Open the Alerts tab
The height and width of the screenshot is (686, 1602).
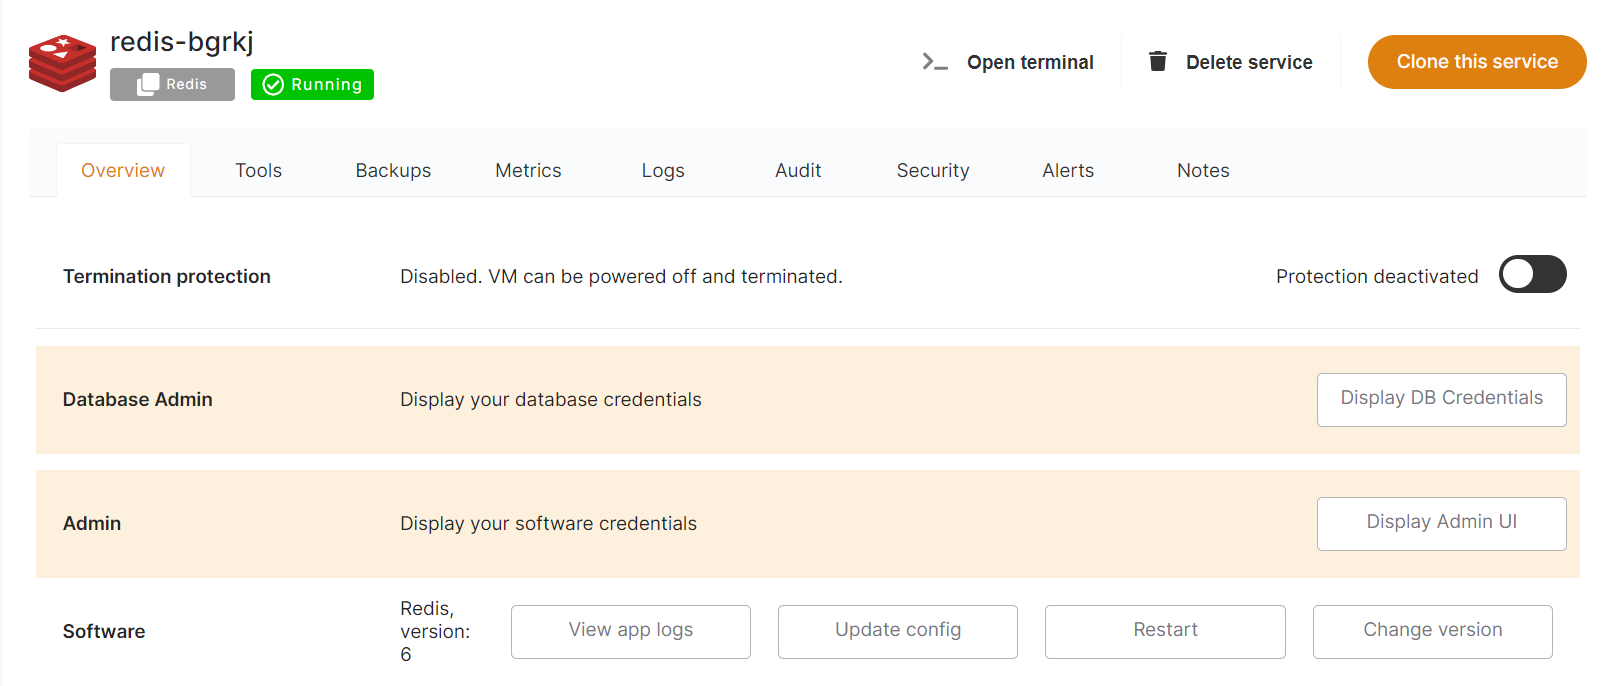coord(1067,170)
